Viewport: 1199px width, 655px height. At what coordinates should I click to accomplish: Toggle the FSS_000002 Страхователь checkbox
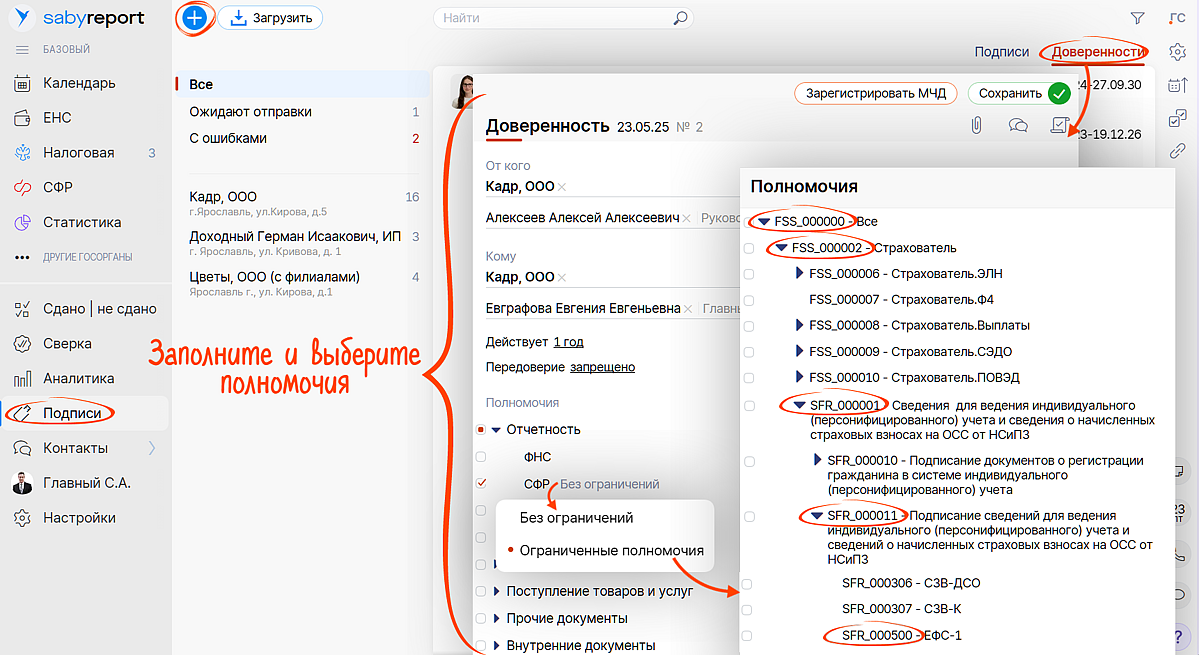point(748,247)
